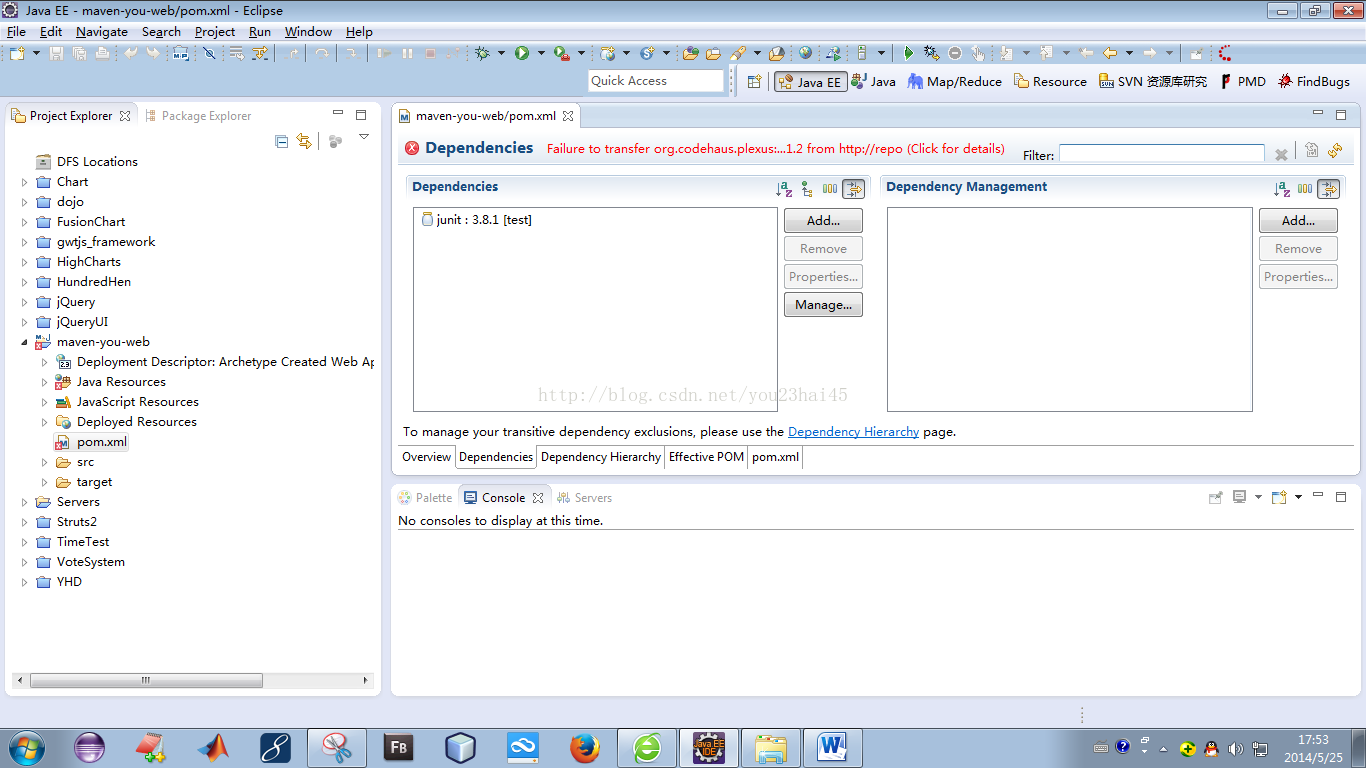Select junit : 3.8.1 [test] dependency
Viewport: 1366px width, 768px height.
tap(477, 220)
